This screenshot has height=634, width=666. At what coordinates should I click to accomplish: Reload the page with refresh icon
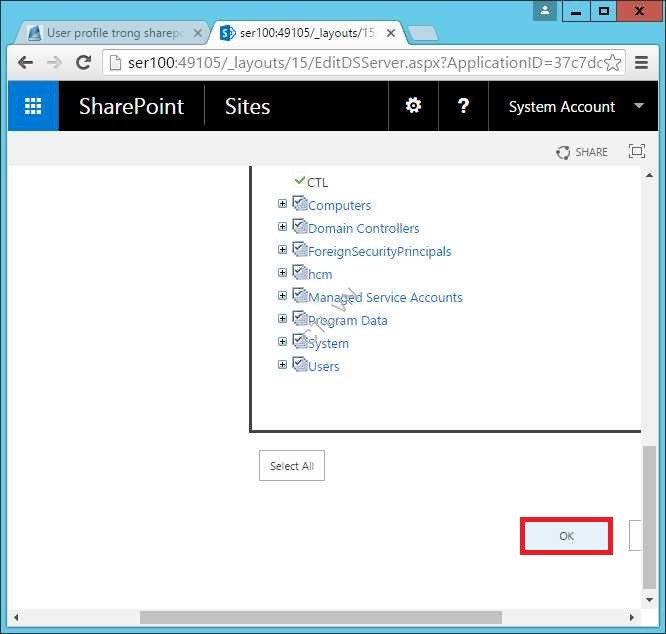[85, 62]
